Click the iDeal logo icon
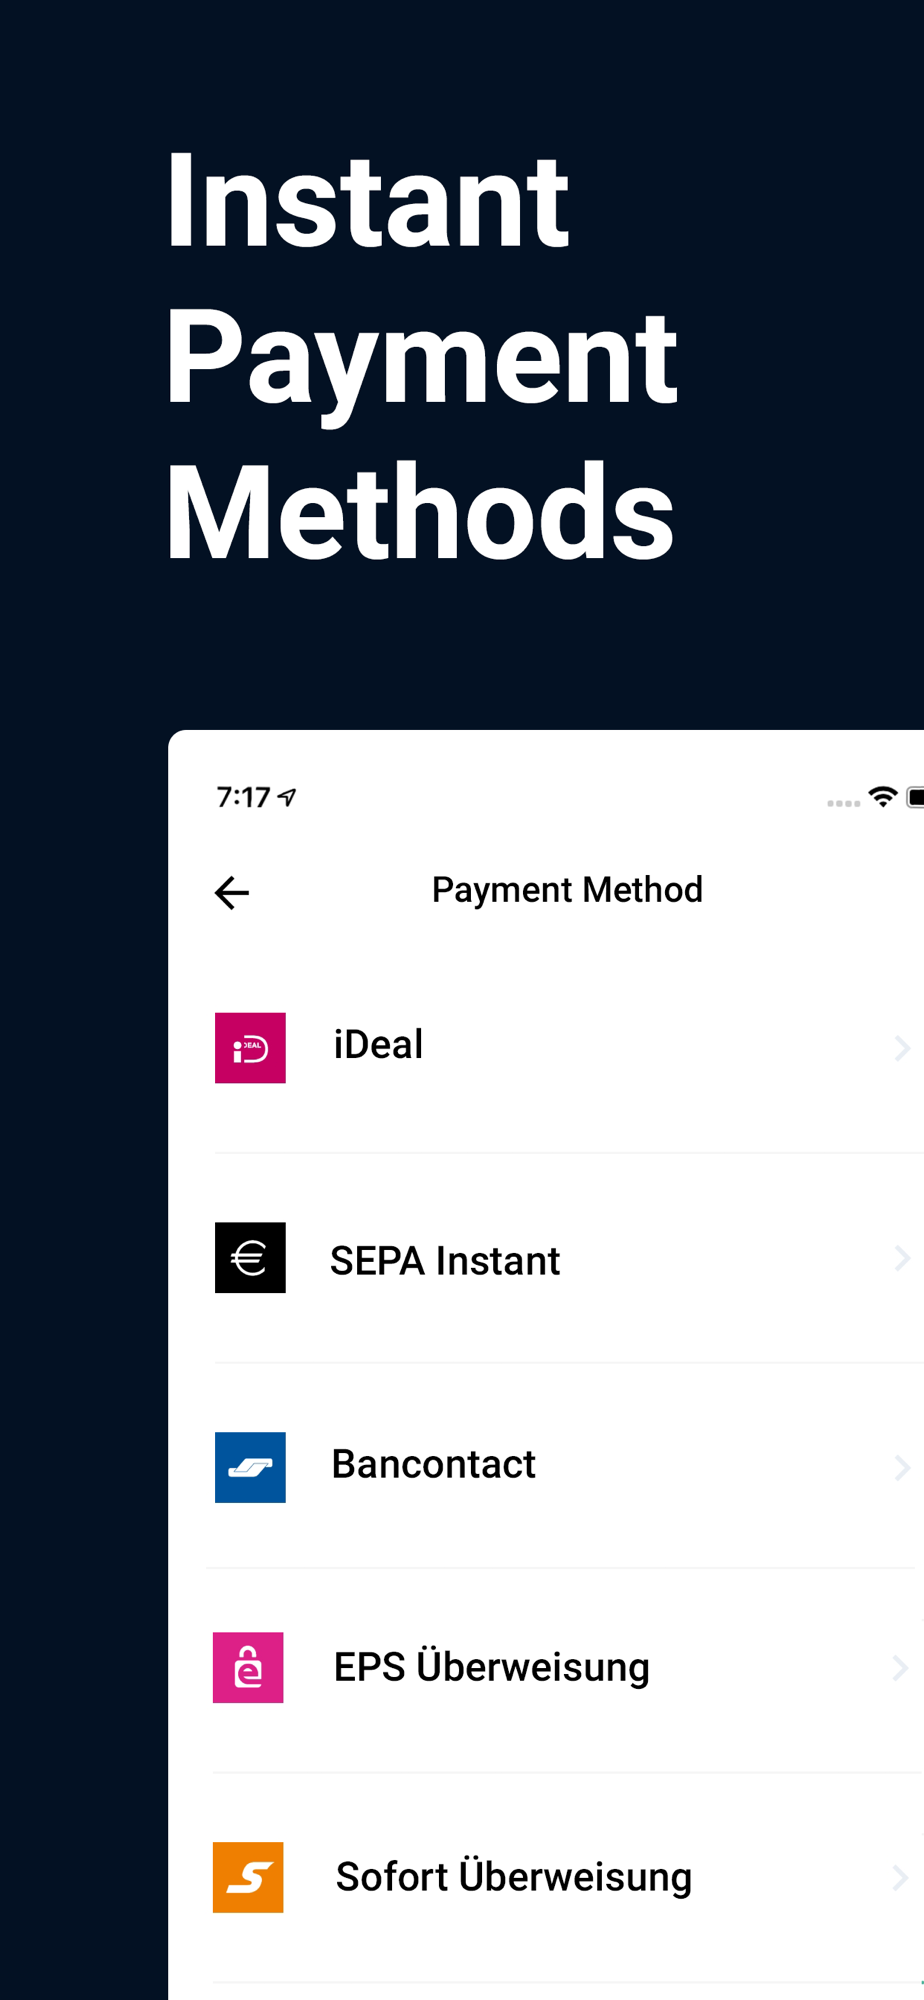The height and width of the screenshot is (2000, 924). [250, 1048]
